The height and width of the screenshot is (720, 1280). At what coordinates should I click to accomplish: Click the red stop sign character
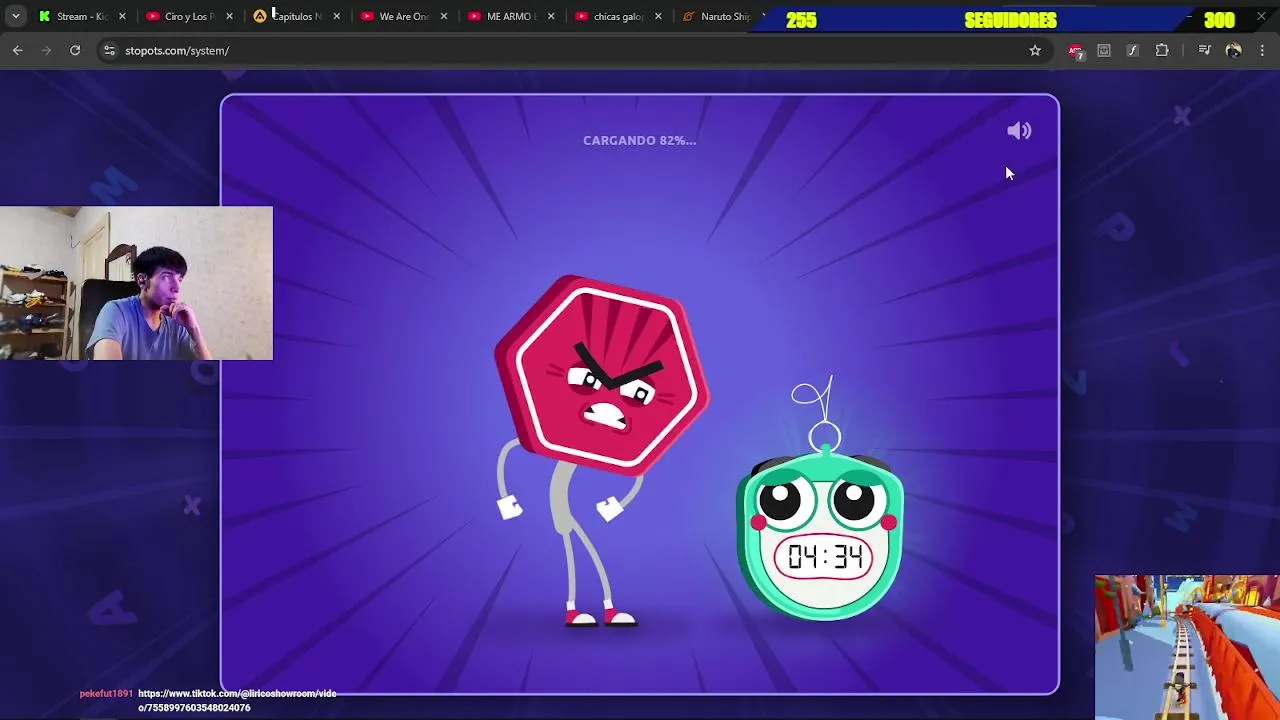click(x=601, y=450)
